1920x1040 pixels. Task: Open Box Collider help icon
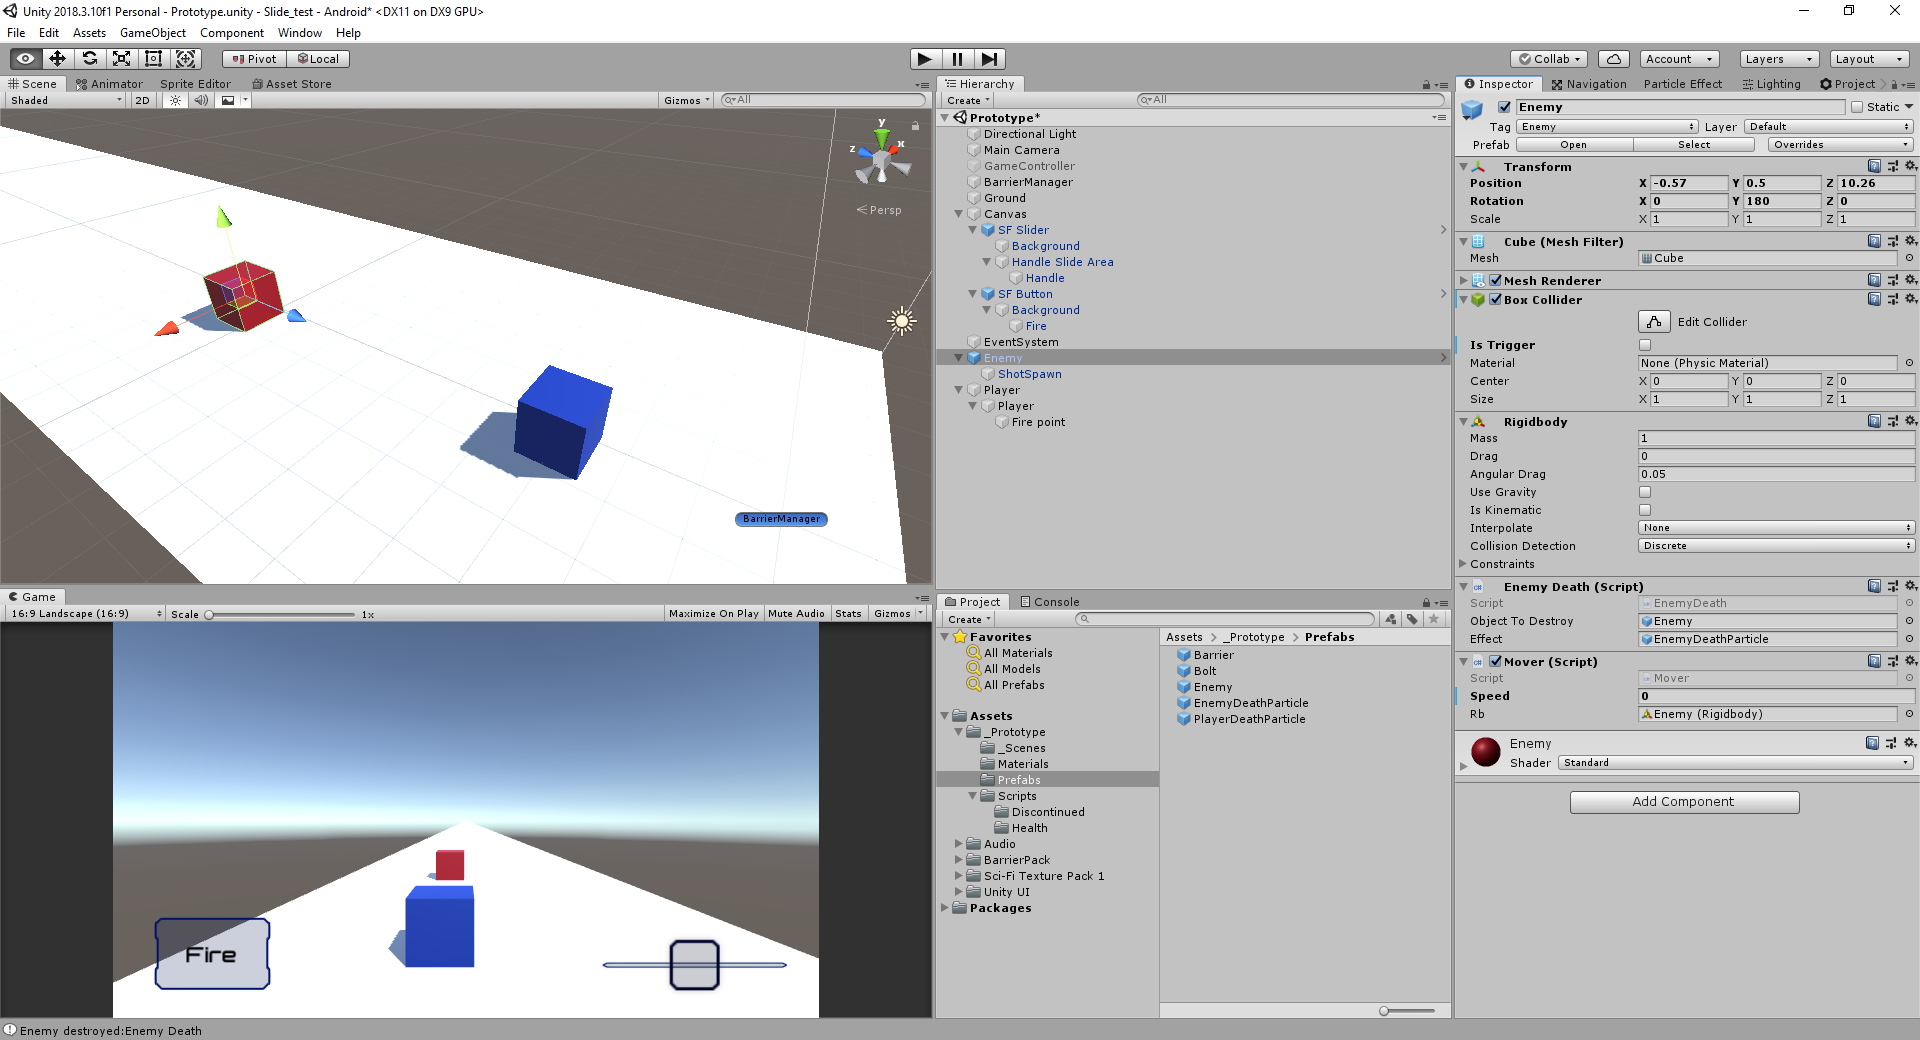pyautogui.click(x=1875, y=299)
